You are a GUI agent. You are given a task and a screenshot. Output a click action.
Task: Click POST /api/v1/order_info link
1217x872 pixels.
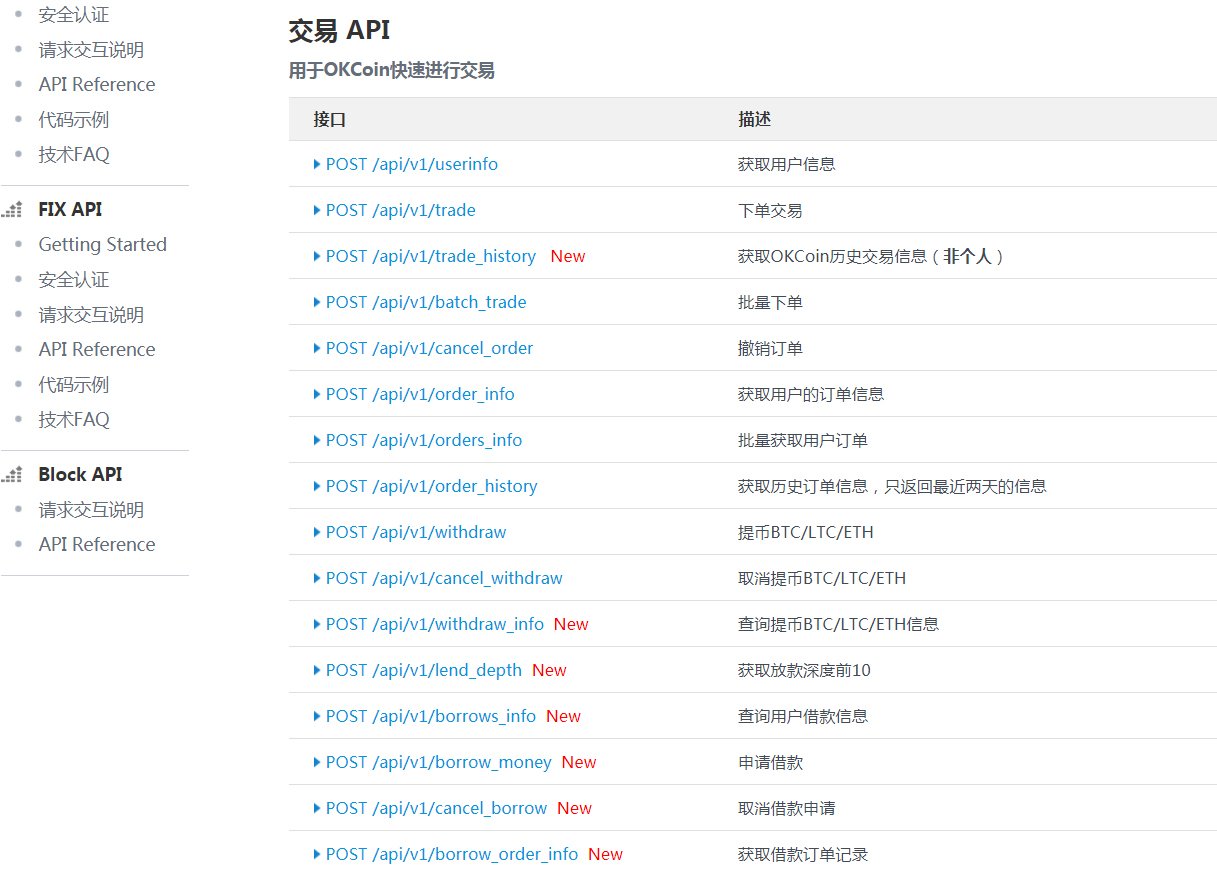click(x=420, y=394)
